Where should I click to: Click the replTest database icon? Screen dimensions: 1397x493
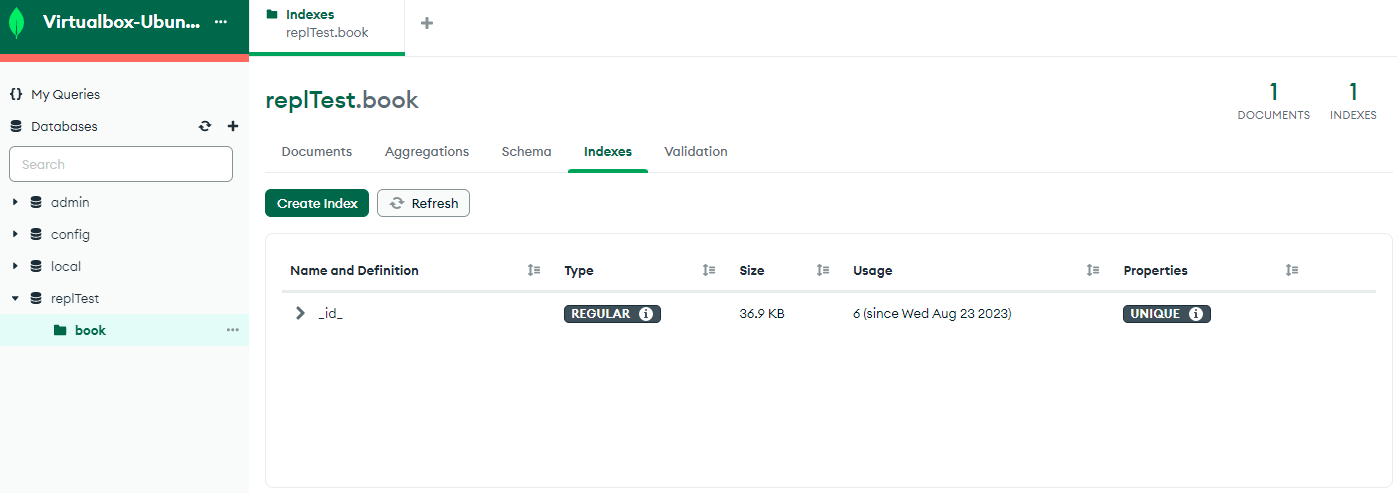point(36,298)
